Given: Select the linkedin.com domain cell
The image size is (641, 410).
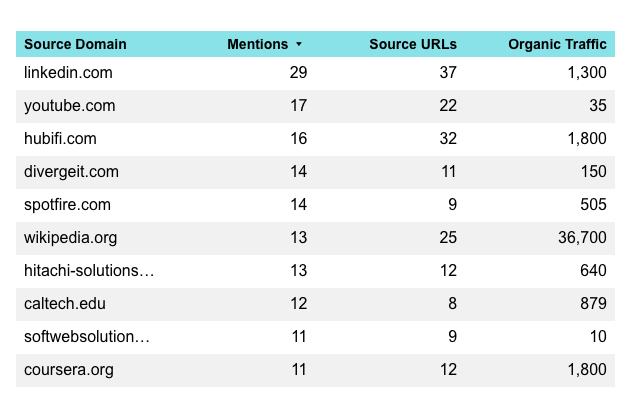Looking at the screenshot, I should point(68,73).
